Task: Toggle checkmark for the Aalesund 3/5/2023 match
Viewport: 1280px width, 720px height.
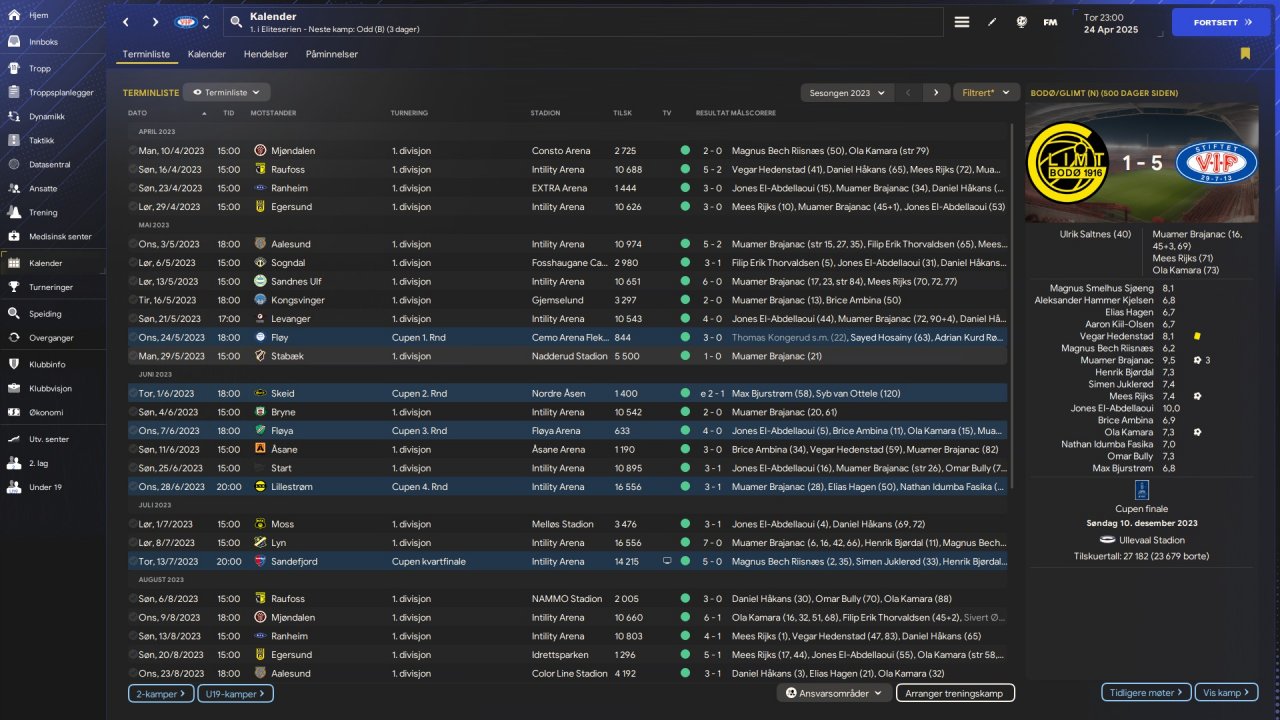Action: click(x=133, y=244)
